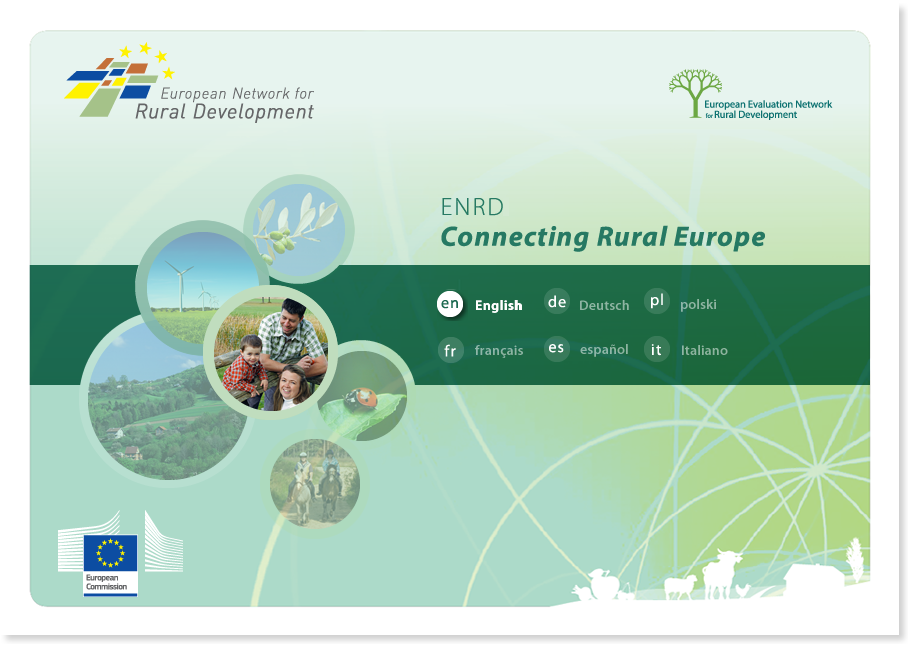Choose Deutsch language link
911x648 pixels.
604,305
